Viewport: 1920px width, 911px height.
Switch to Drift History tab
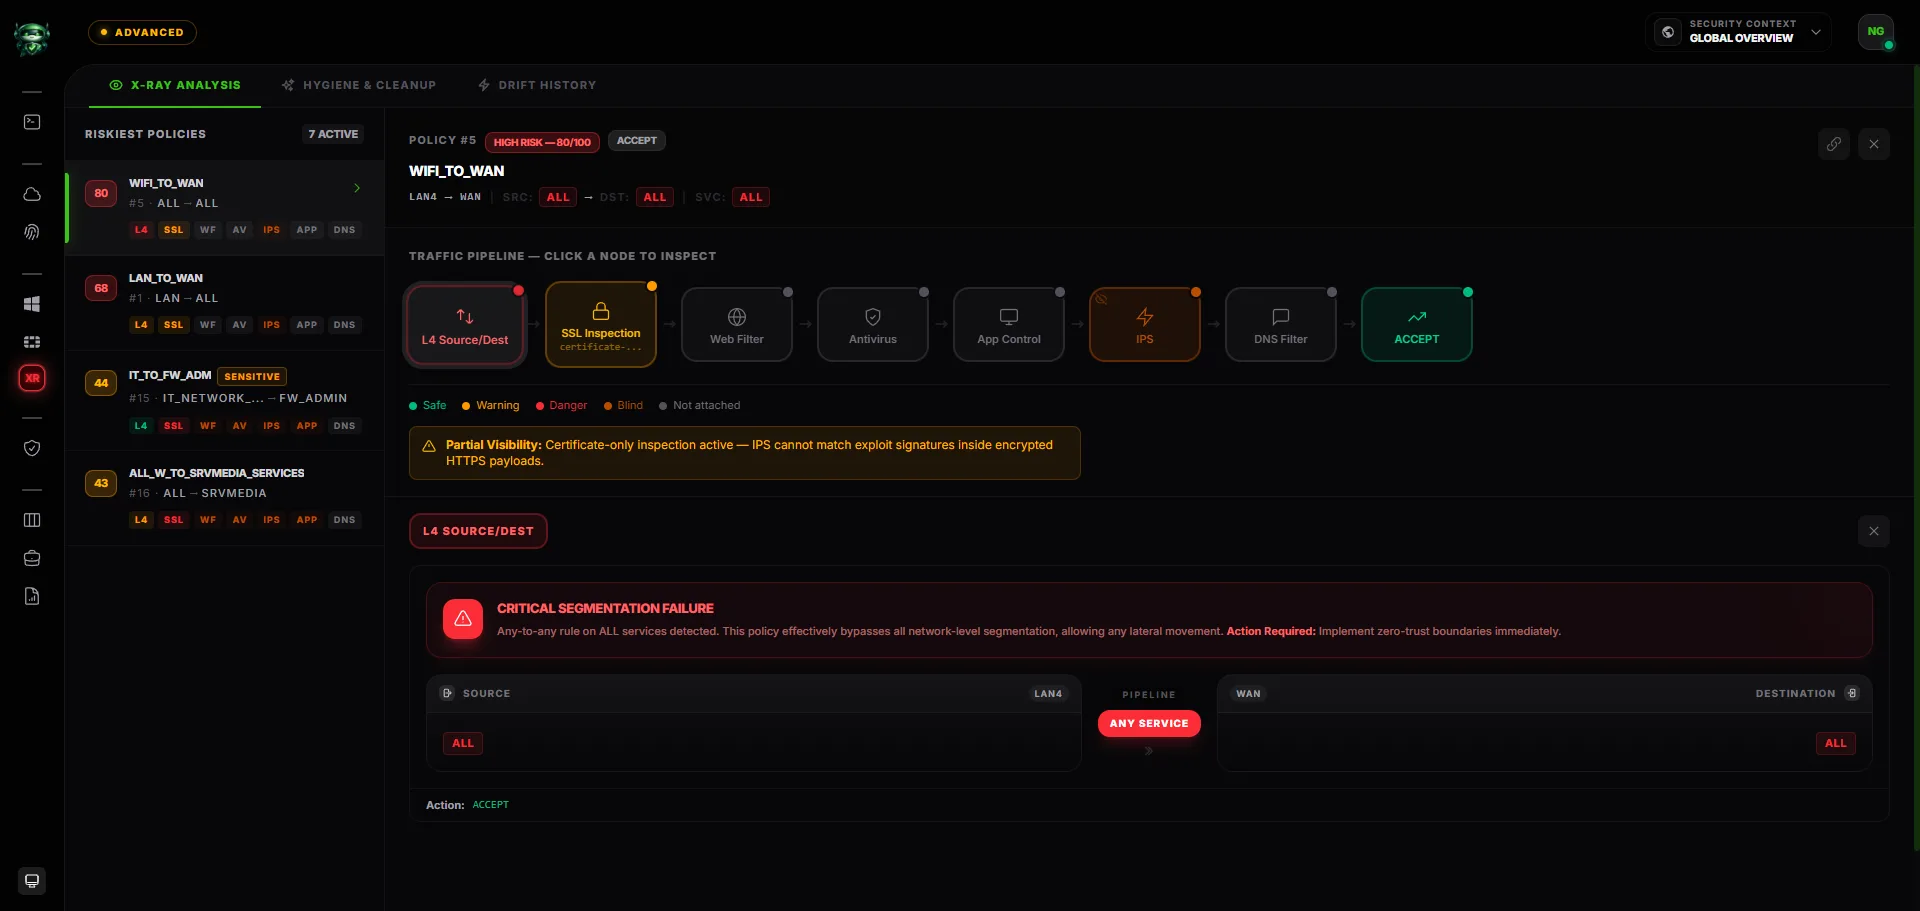pyautogui.click(x=537, y=85)
